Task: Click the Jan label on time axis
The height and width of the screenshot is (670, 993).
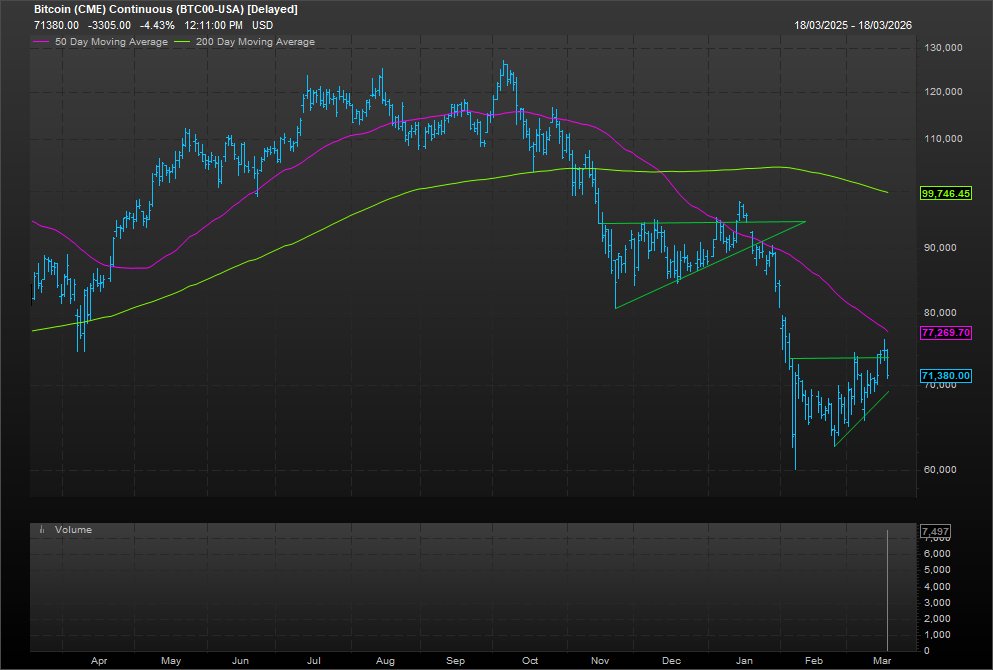Action: click(744, 659)
